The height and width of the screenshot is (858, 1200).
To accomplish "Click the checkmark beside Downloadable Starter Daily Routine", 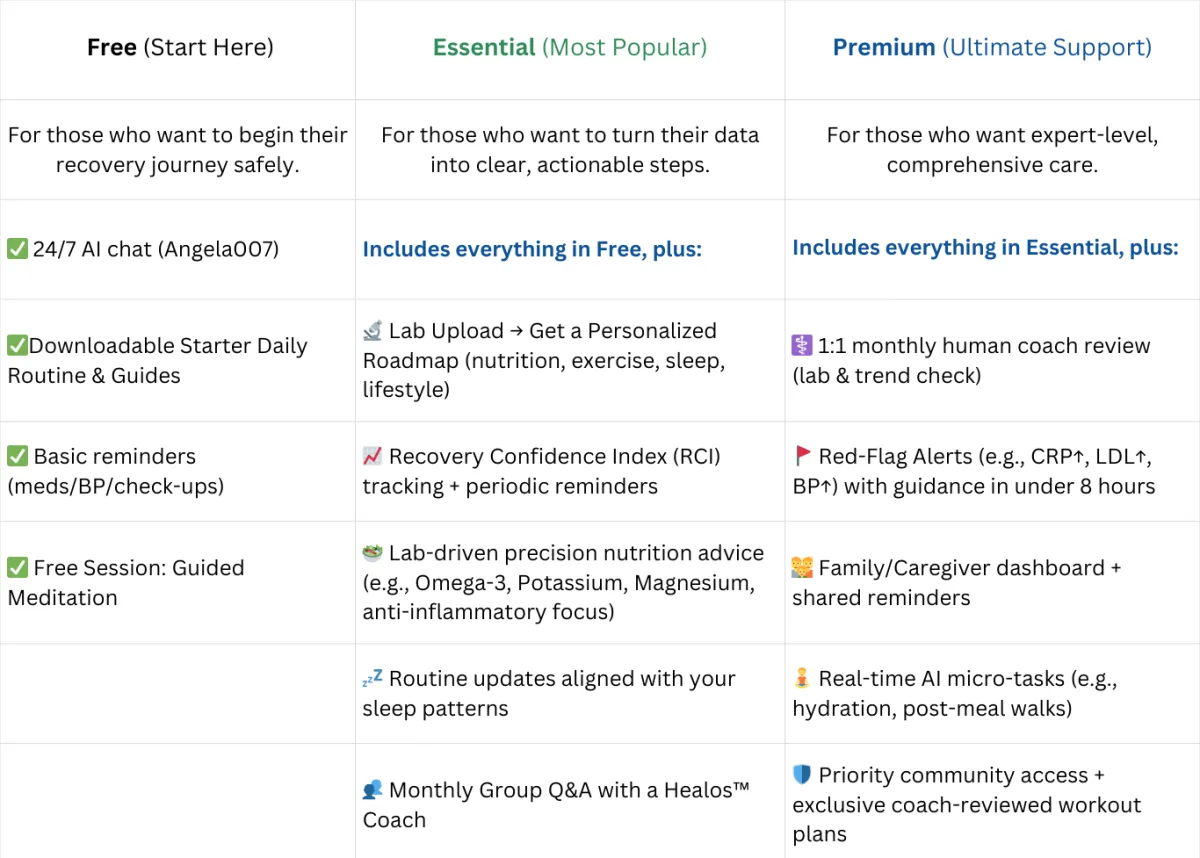I will pyautogui.click(x=17, y=346).
